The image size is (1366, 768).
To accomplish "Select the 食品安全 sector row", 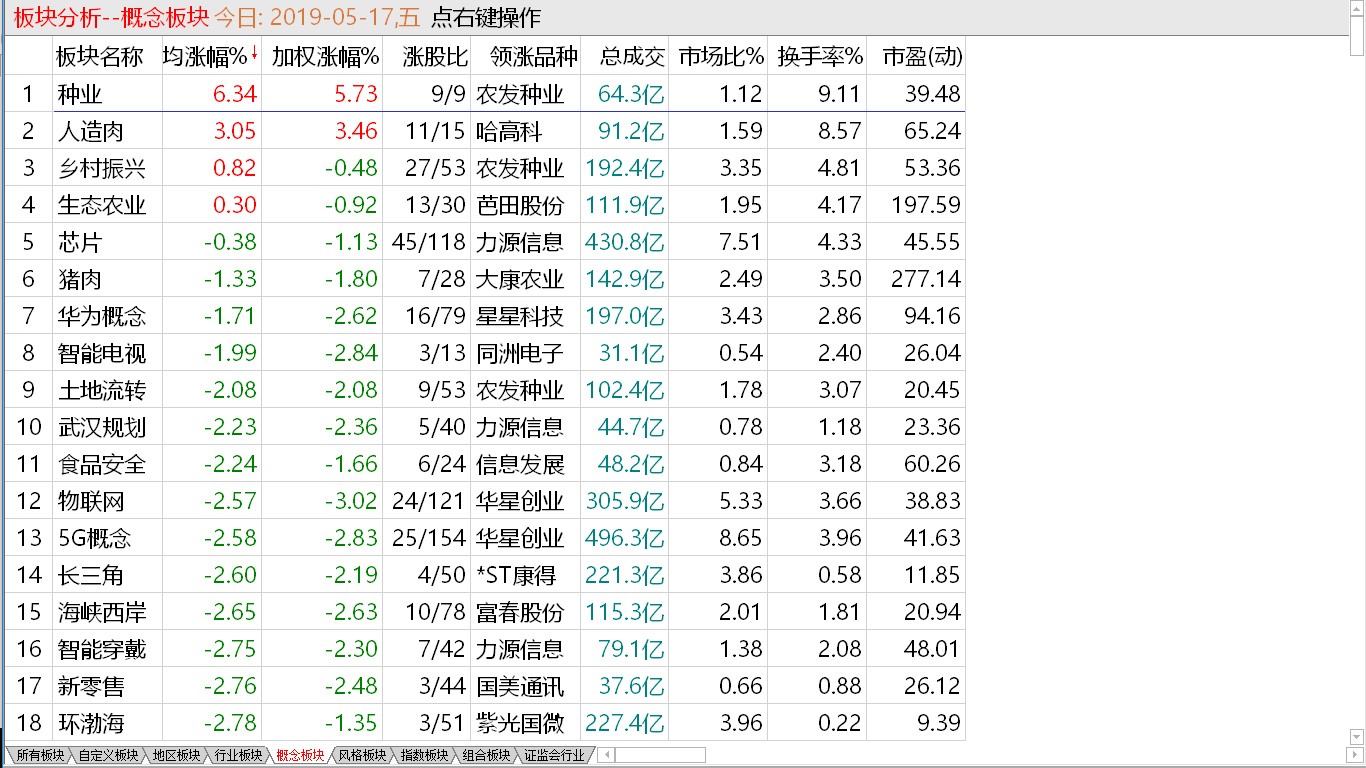I will tap(485, 464).
